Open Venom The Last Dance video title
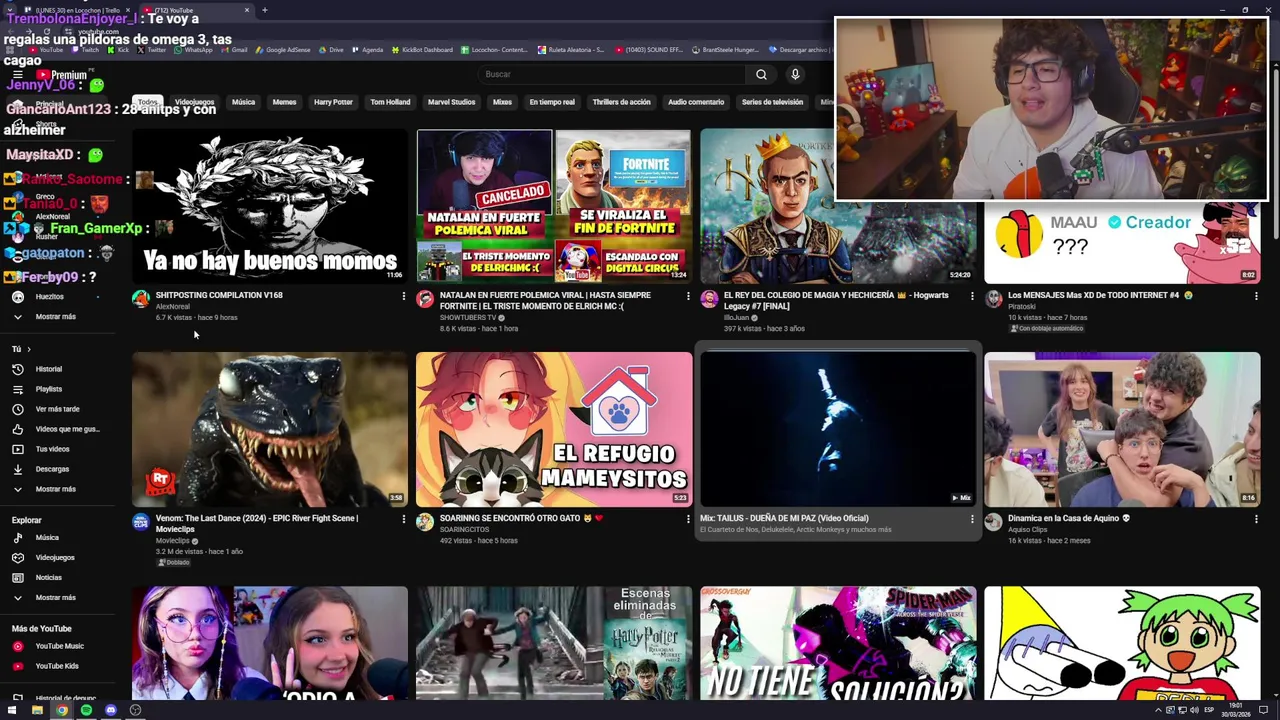Viewport: 1280px width, 720px height. coord(257,524)
